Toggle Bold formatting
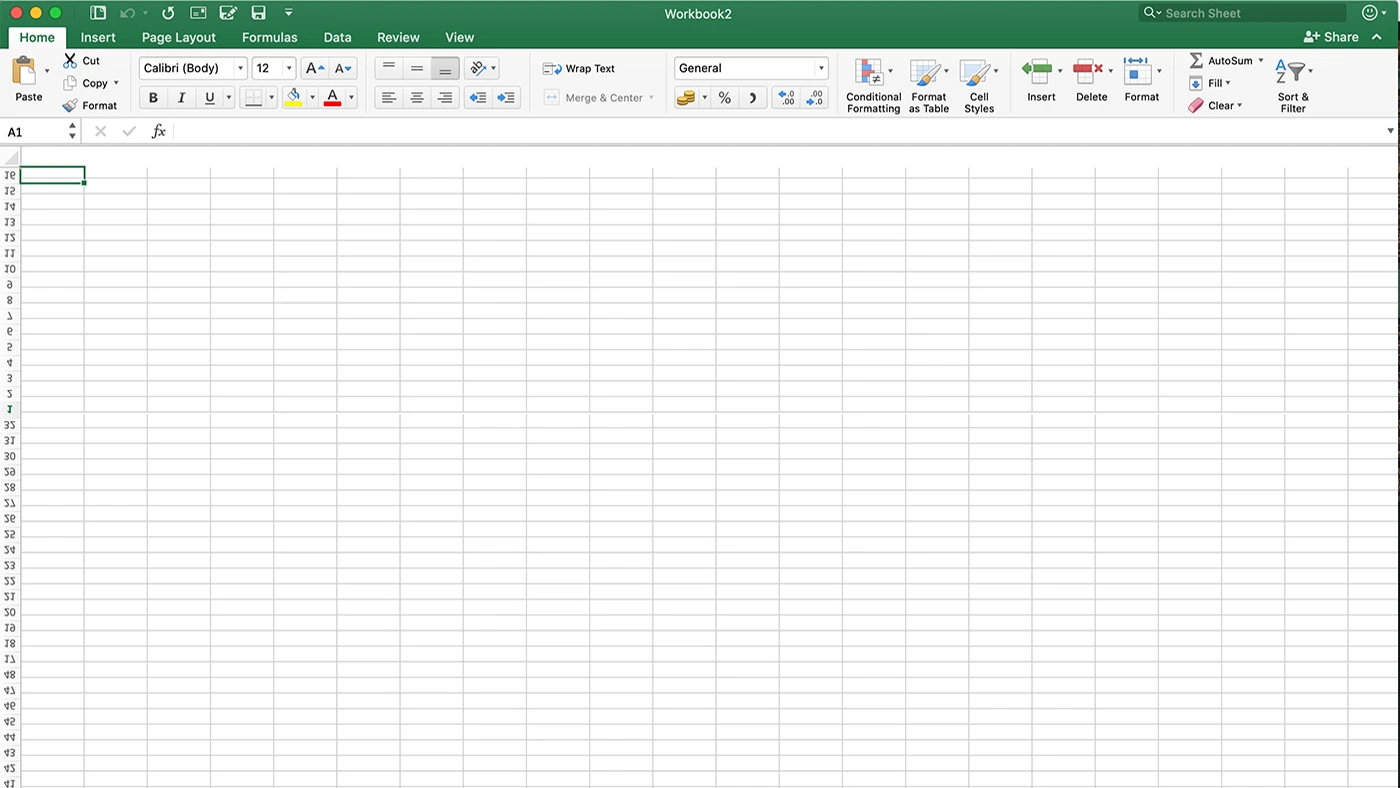The width and height of the screenshot is (1400, 788). click(x=153, y=98)
